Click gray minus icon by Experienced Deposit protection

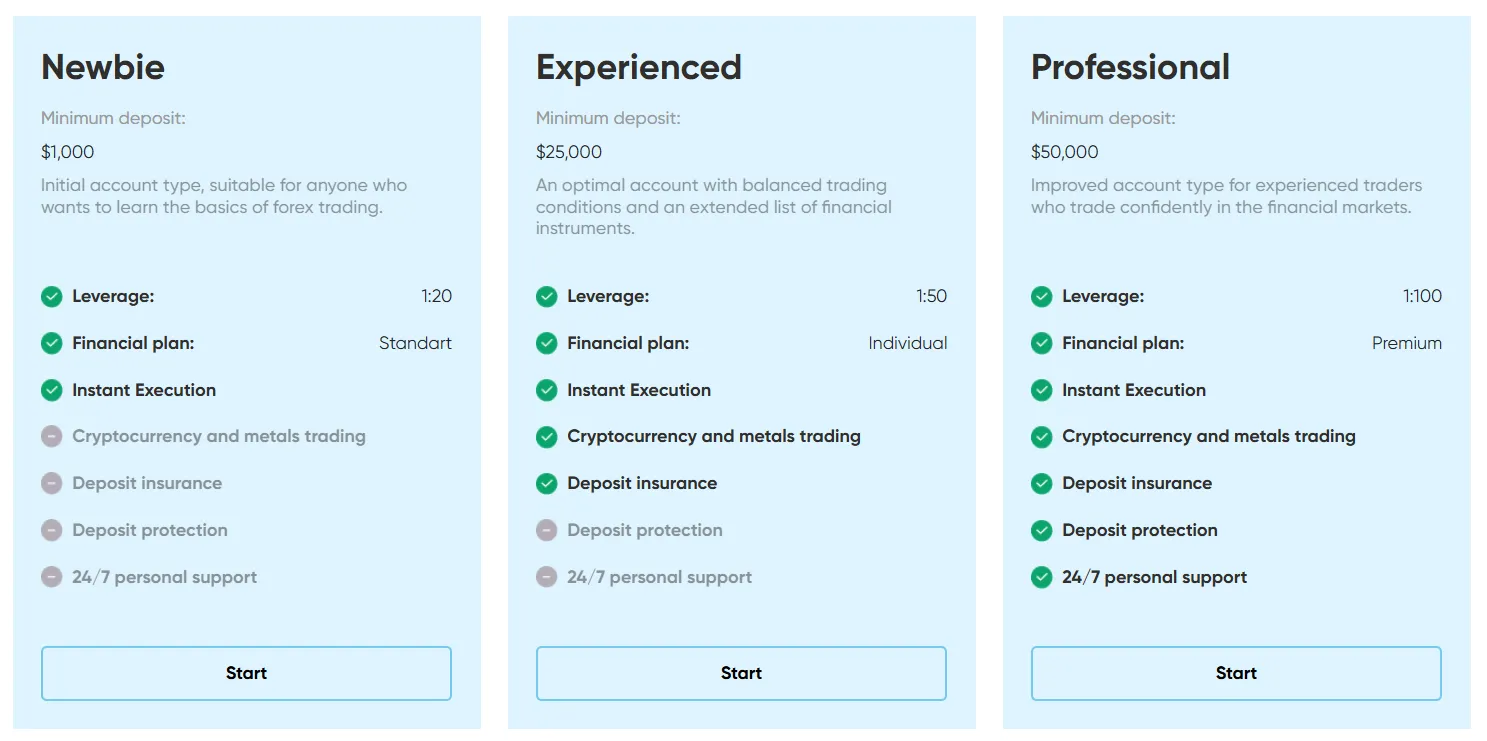pos(547,530)
